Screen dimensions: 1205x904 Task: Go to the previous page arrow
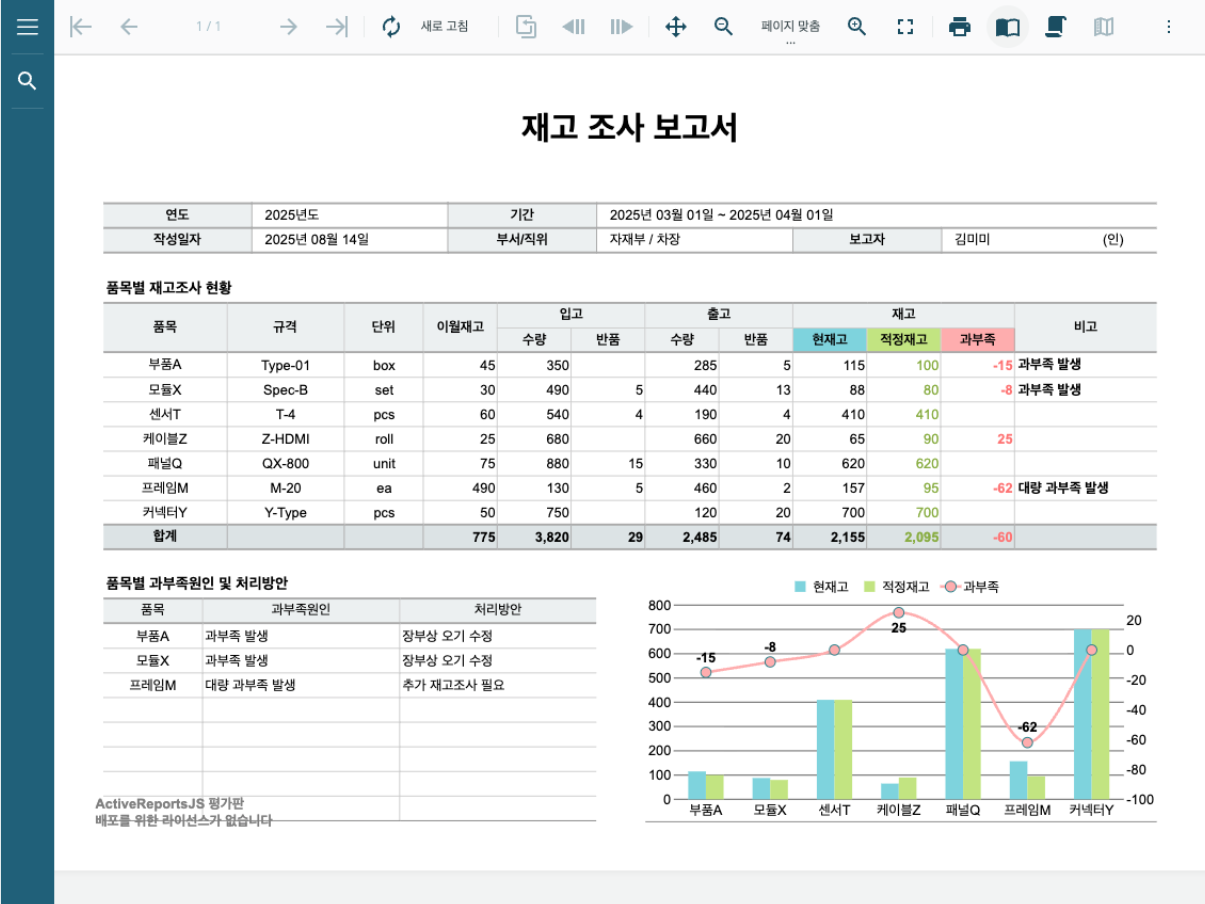pos(128,27)
